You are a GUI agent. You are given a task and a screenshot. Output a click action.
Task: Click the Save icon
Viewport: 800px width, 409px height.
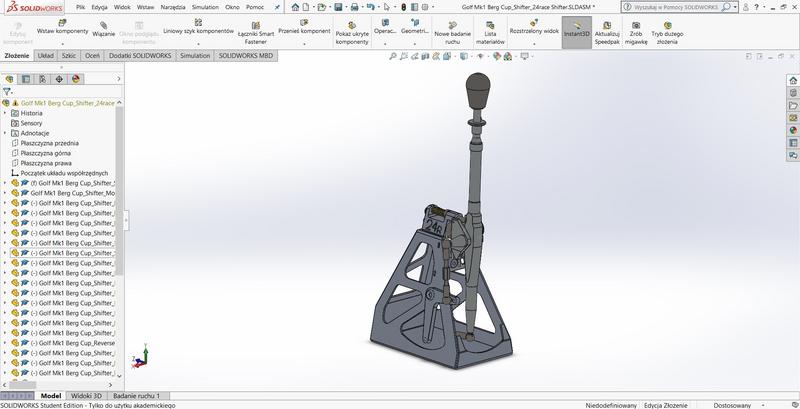click(x=338, y=7)
